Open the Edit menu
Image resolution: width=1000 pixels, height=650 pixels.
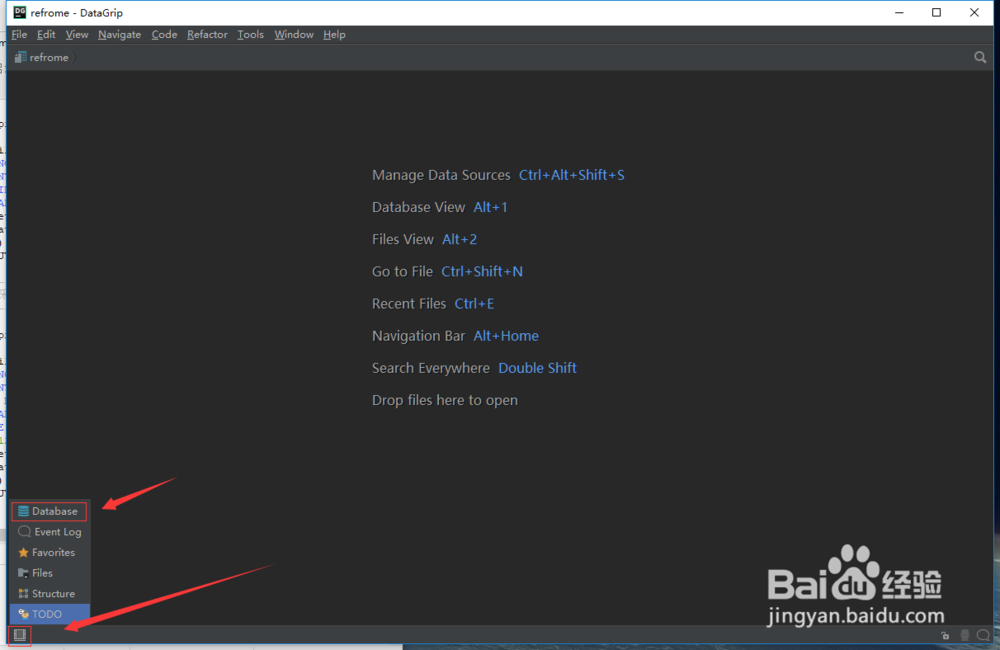point(46,34)
